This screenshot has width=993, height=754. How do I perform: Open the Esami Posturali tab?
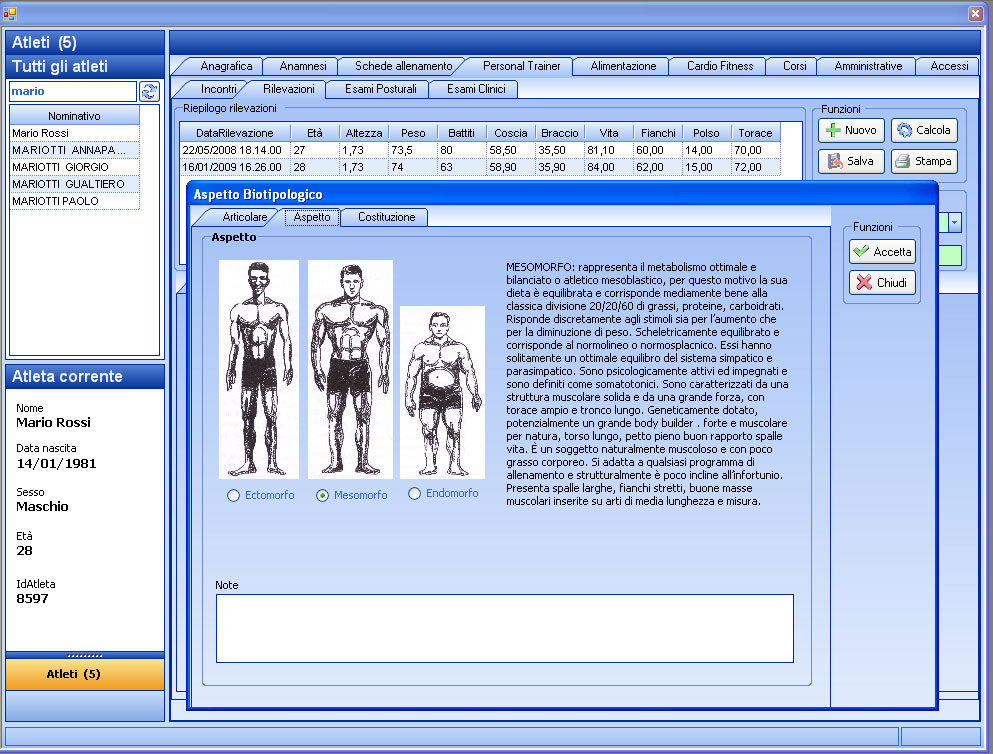click(x=380, y=89)
